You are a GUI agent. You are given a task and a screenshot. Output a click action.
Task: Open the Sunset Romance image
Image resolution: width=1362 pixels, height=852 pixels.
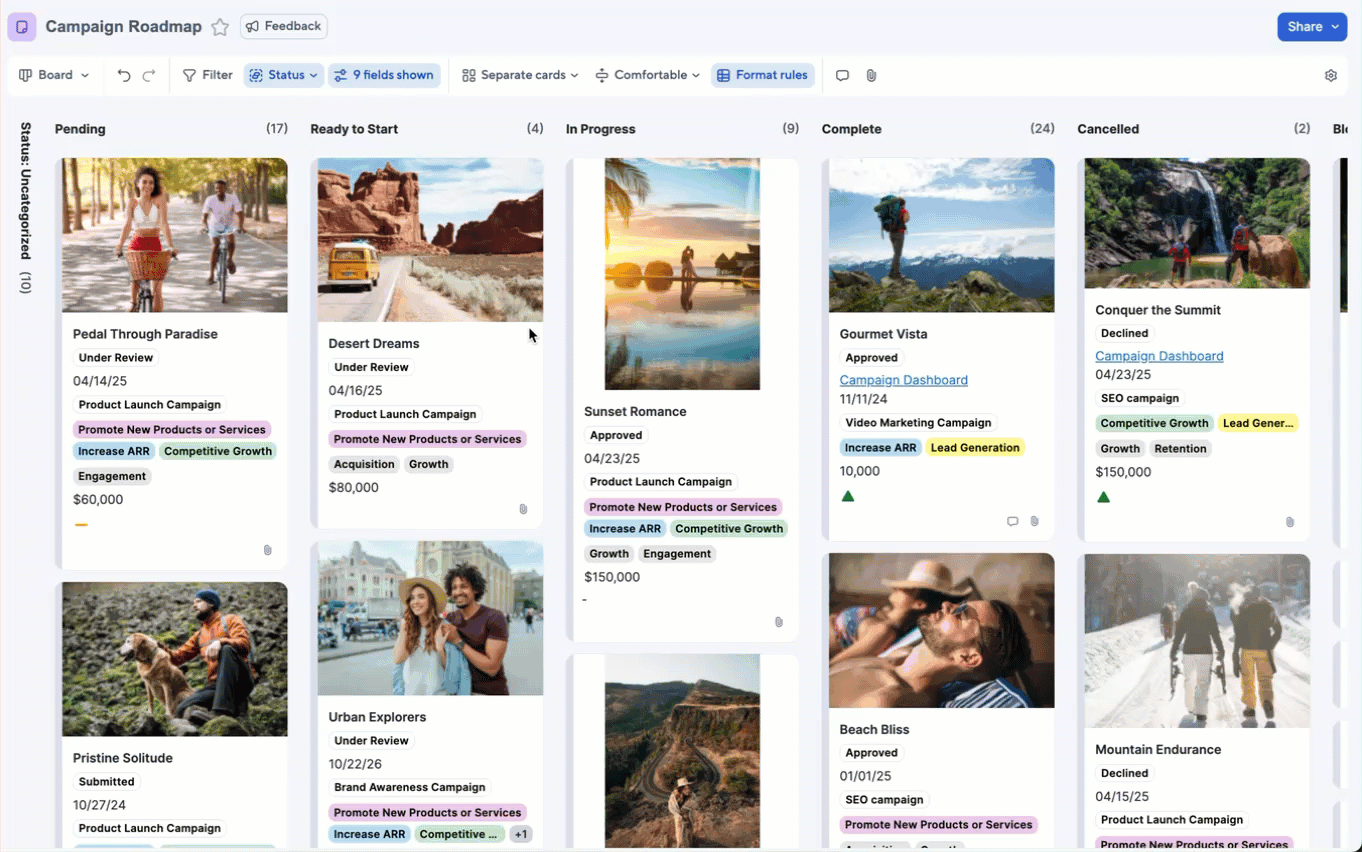tap(682, 274)
